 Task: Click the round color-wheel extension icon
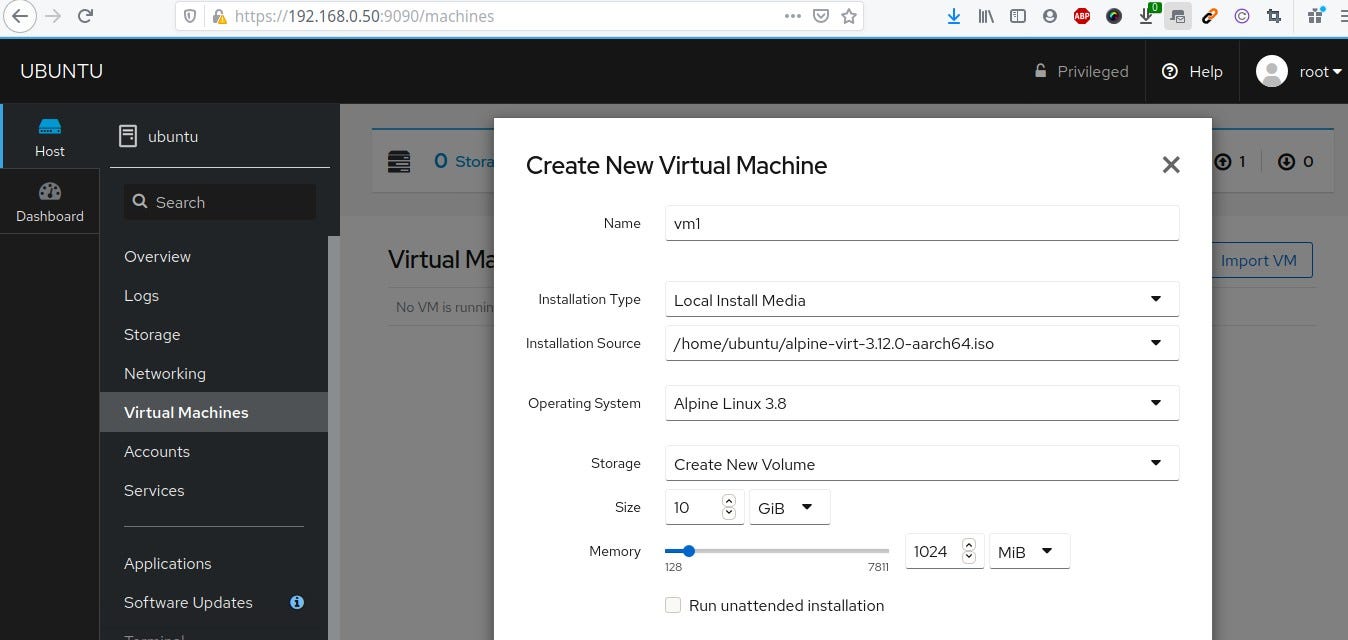pyautogui.click(x=1114, y=16)
